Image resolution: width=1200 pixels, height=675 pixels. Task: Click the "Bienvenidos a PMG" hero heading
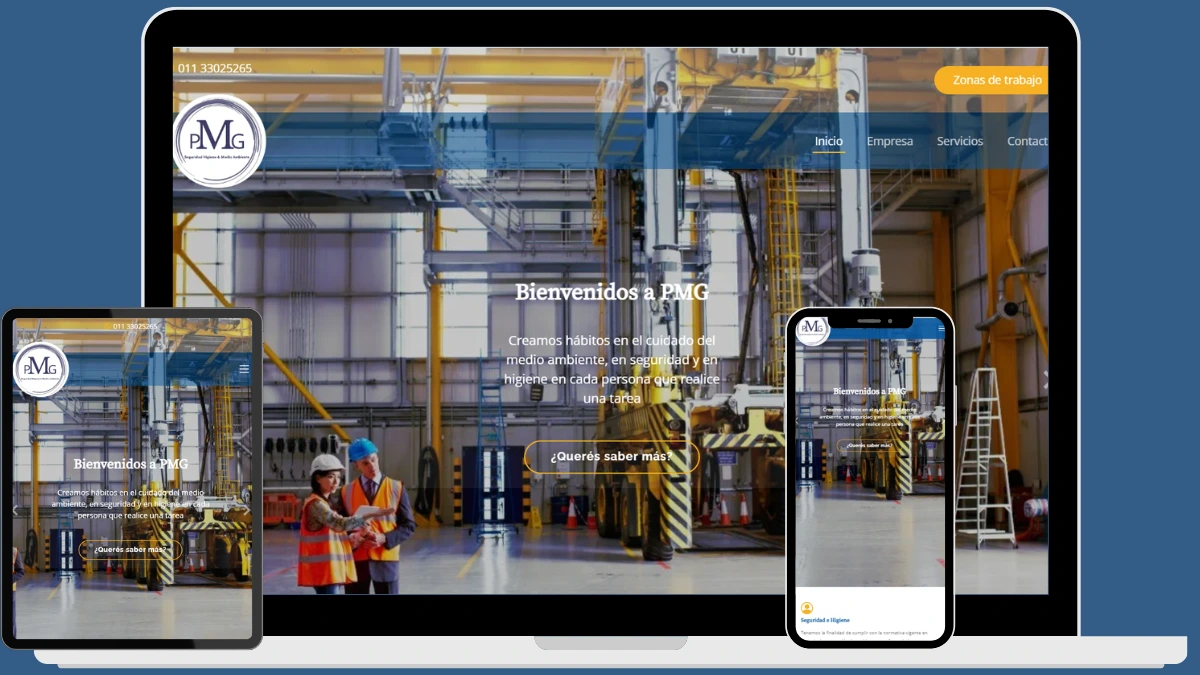coord(611,292)
